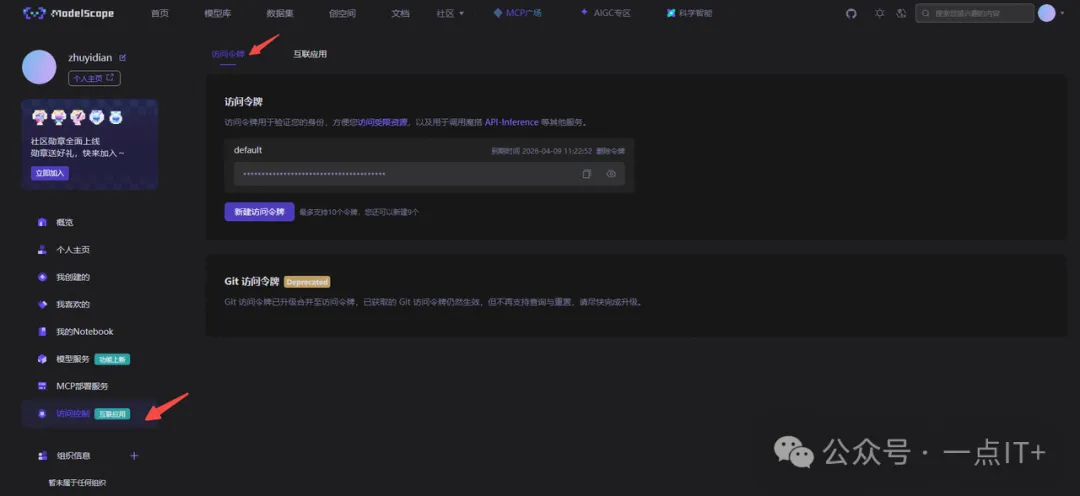Image resolution: width=1080 pixels, height=496 pixels.
Task: Click the search input box
Action: [974, 13]
